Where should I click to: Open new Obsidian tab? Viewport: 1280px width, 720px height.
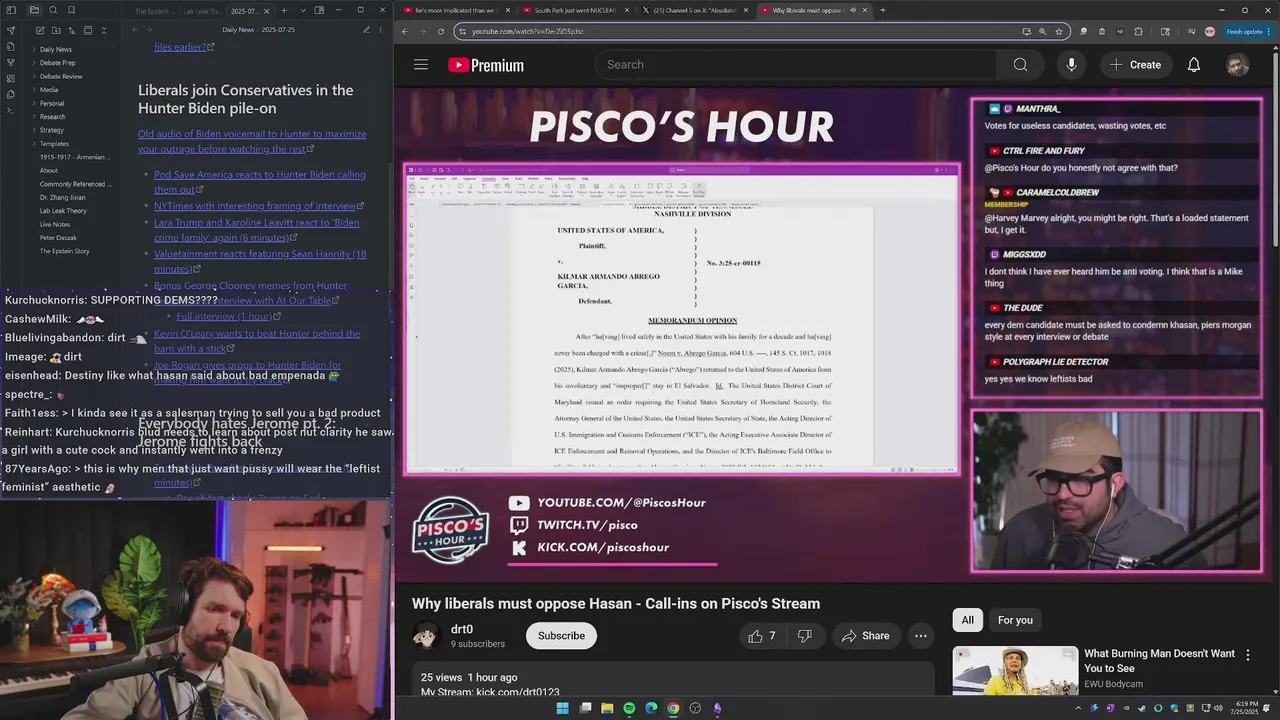coord(284,10)
